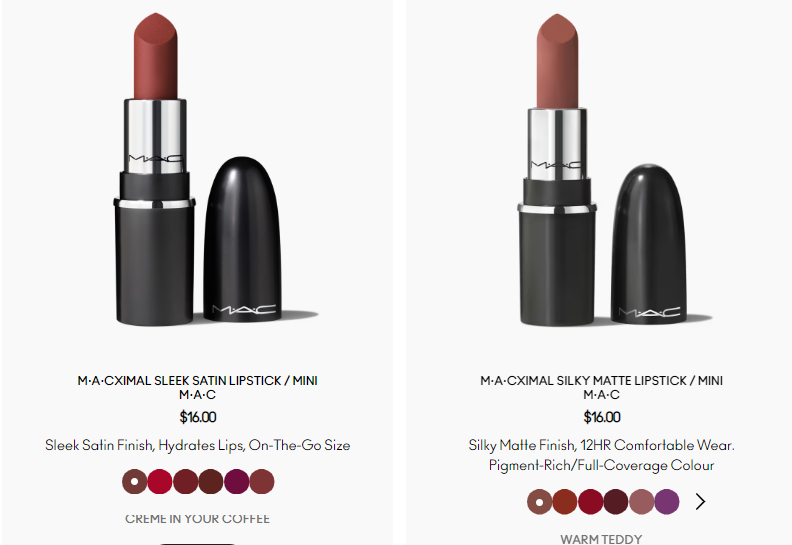
Task: Choose last reddish-brown swatch for Sleek Satin
Action: pos(262,481)
